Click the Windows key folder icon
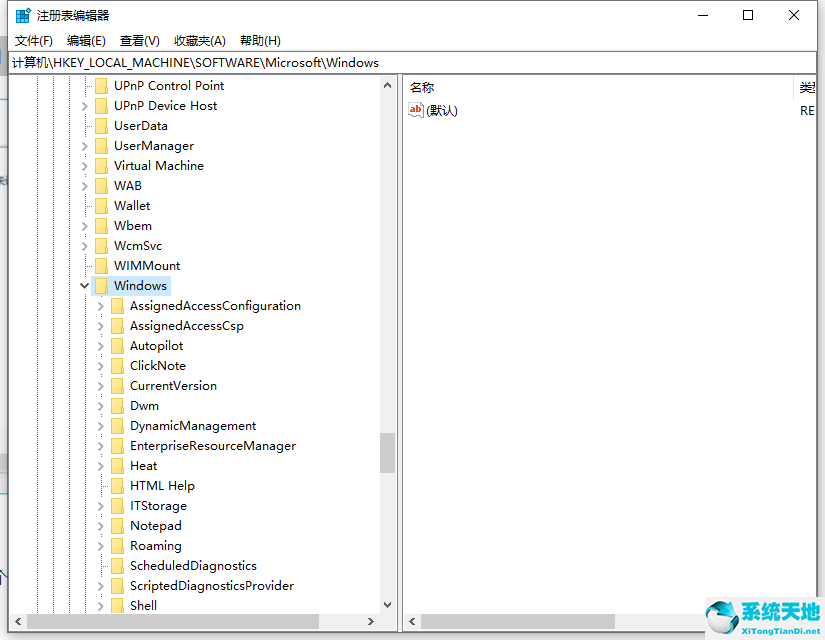The height and width of the screenshot is (640, 825). 103,285
